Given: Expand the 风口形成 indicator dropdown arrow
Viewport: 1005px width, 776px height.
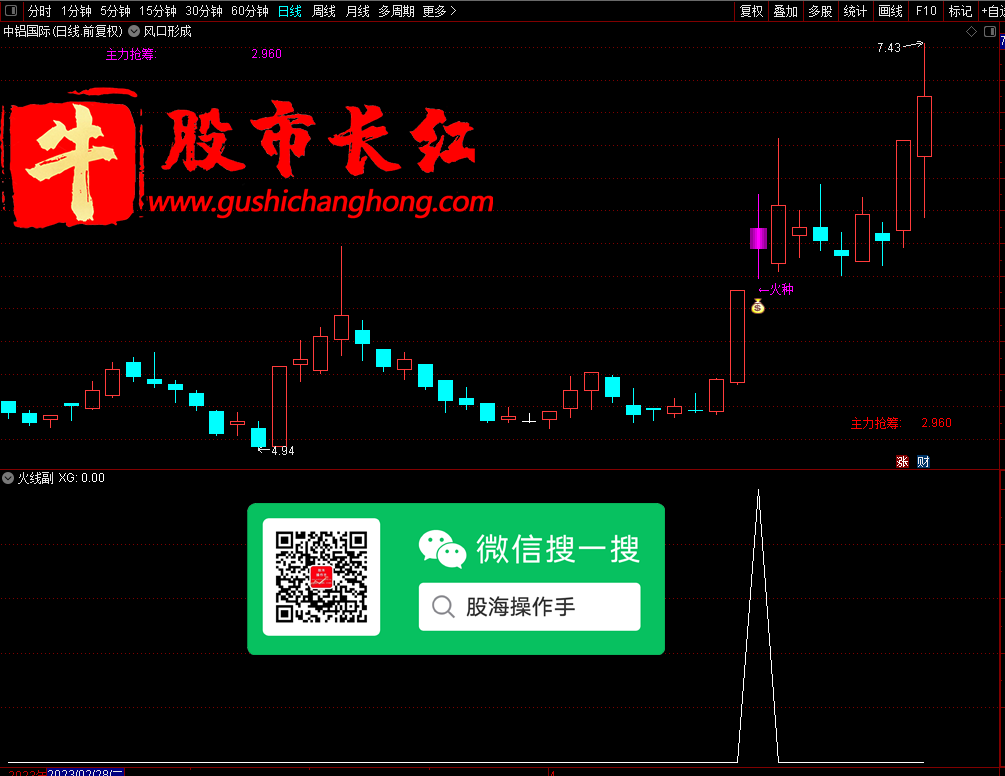Looking at the screenshot, I should pyautogui.click(x=134, y=31).
